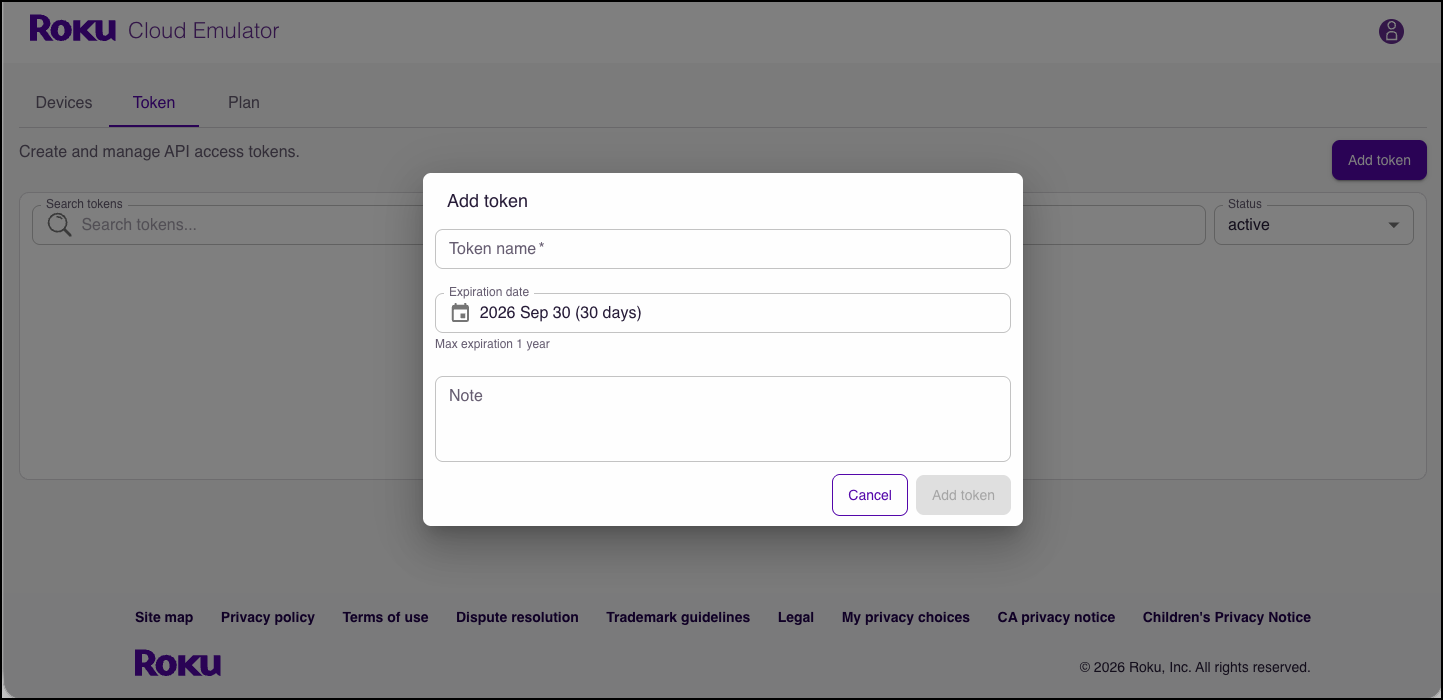Click 'Create and manage API access tokens.' text
1443x700 pixels.
point(159,152)
